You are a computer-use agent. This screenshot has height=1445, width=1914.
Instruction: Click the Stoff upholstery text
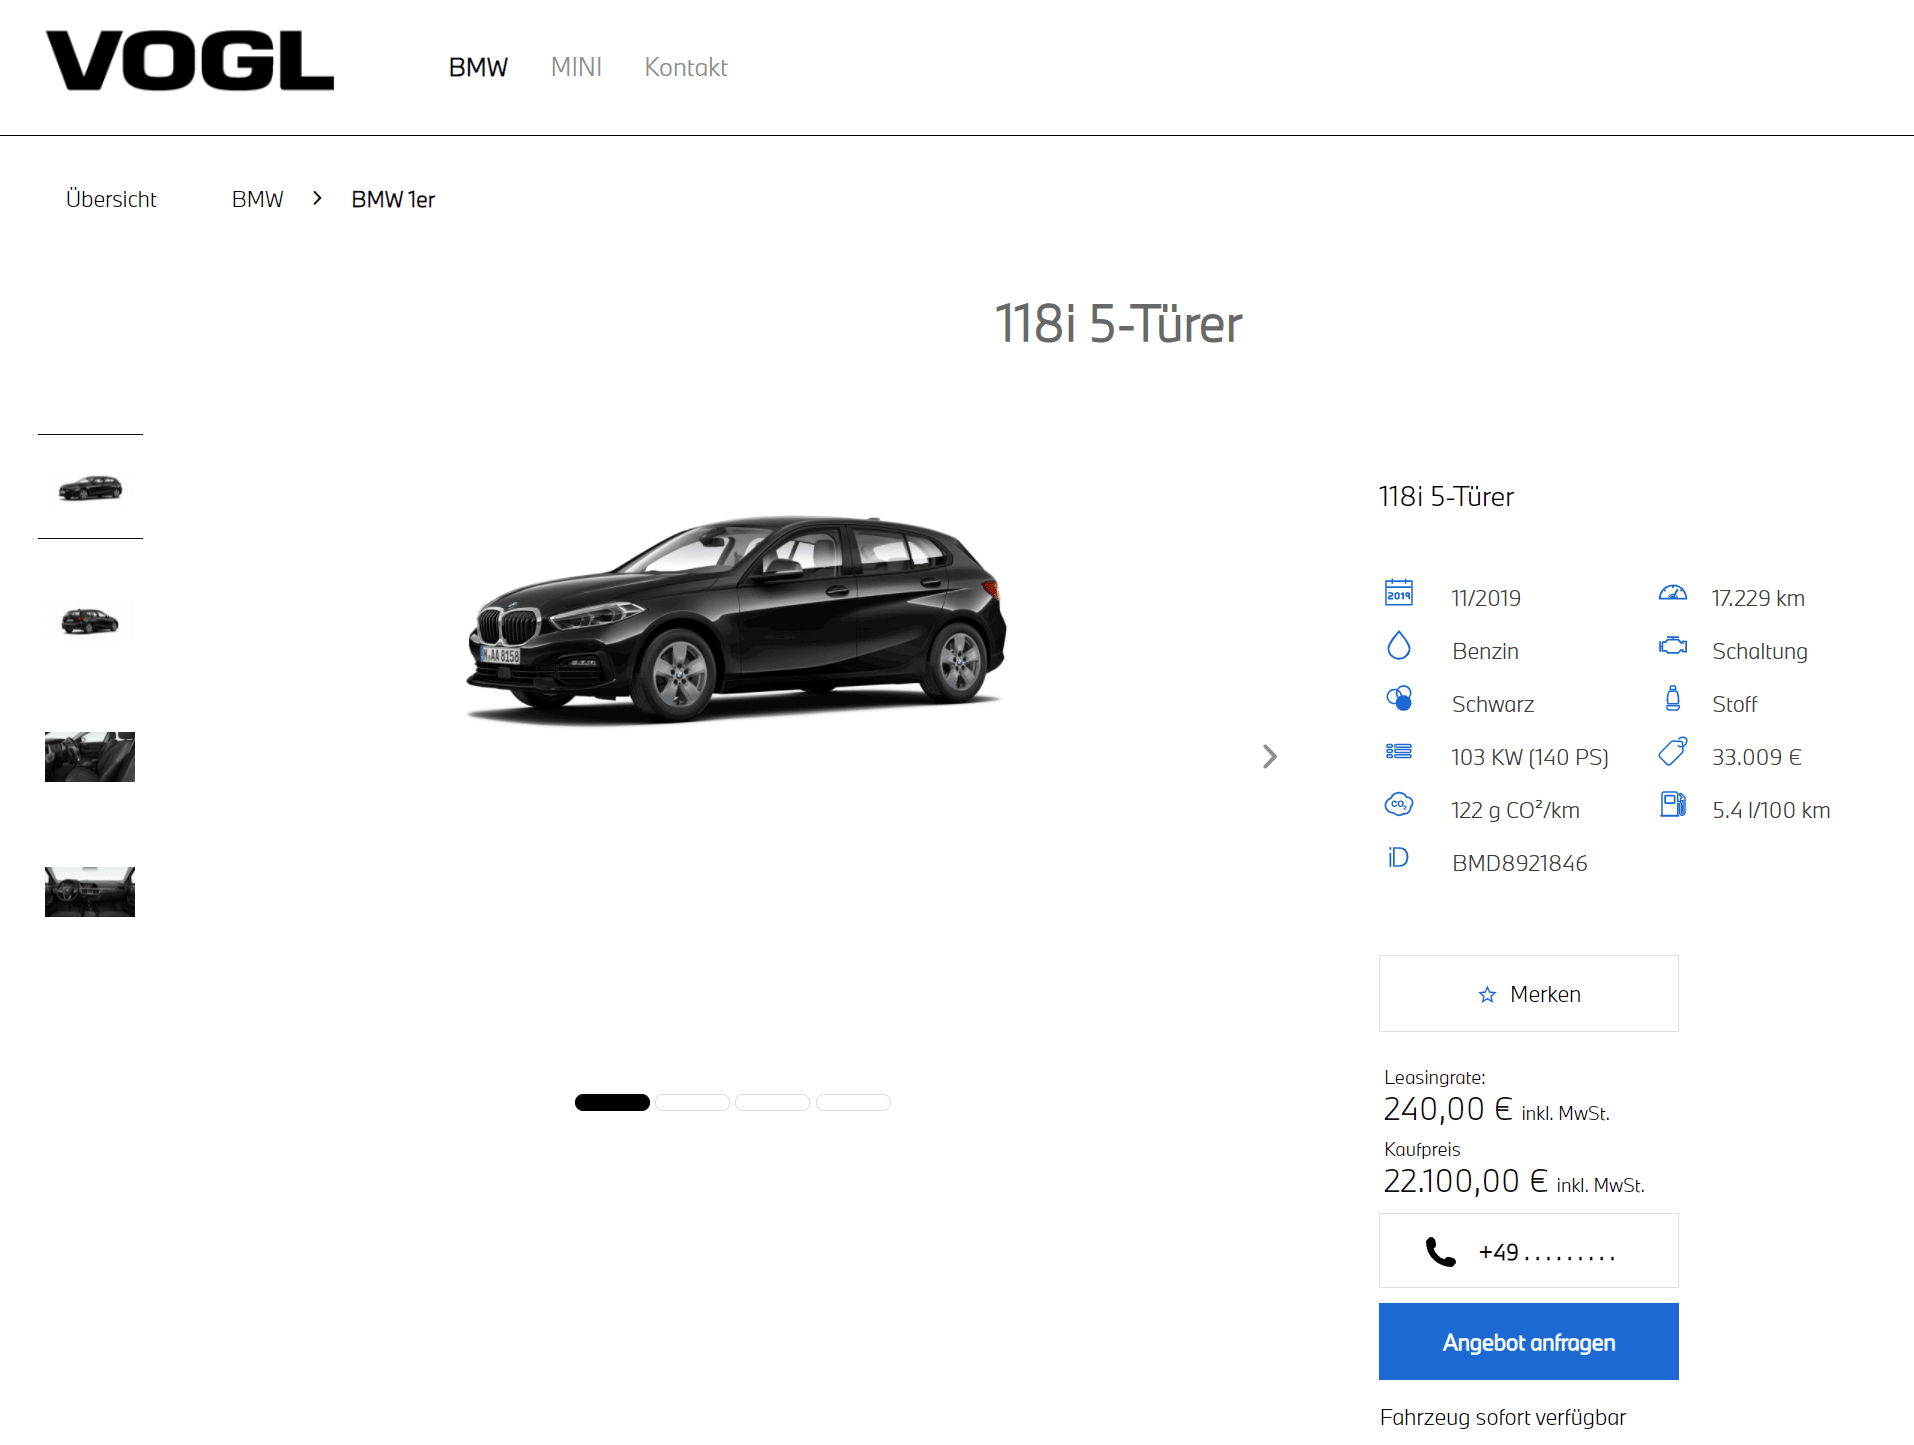(x=1735, y=704)
